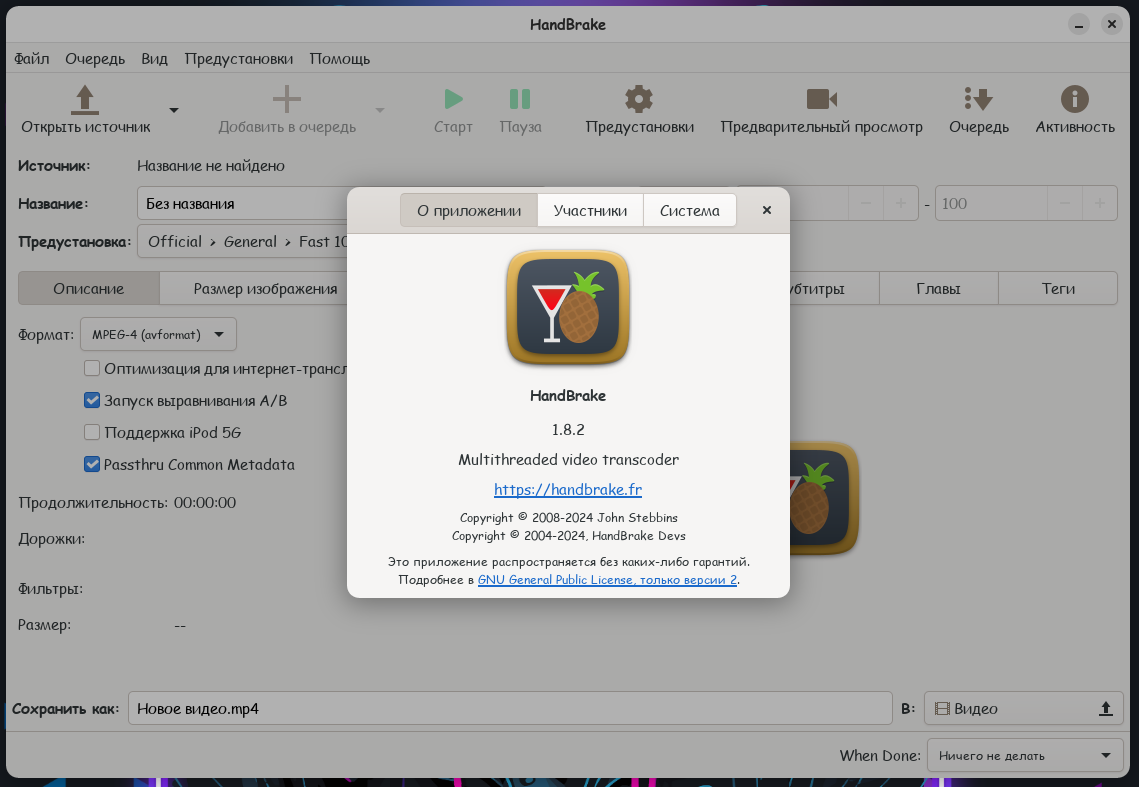
Task: Open the https://handbrake.fr link
Action: (568, 489)
